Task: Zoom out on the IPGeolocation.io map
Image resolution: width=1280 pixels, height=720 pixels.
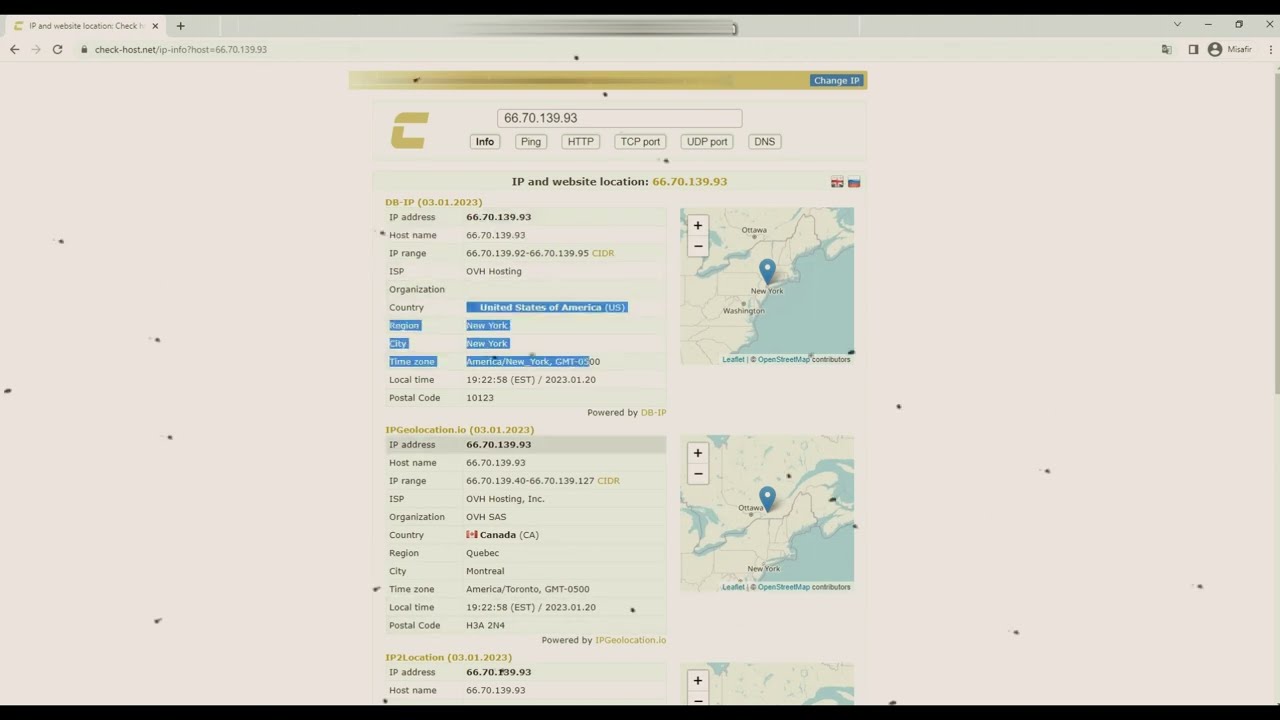Action: [698, 474]
